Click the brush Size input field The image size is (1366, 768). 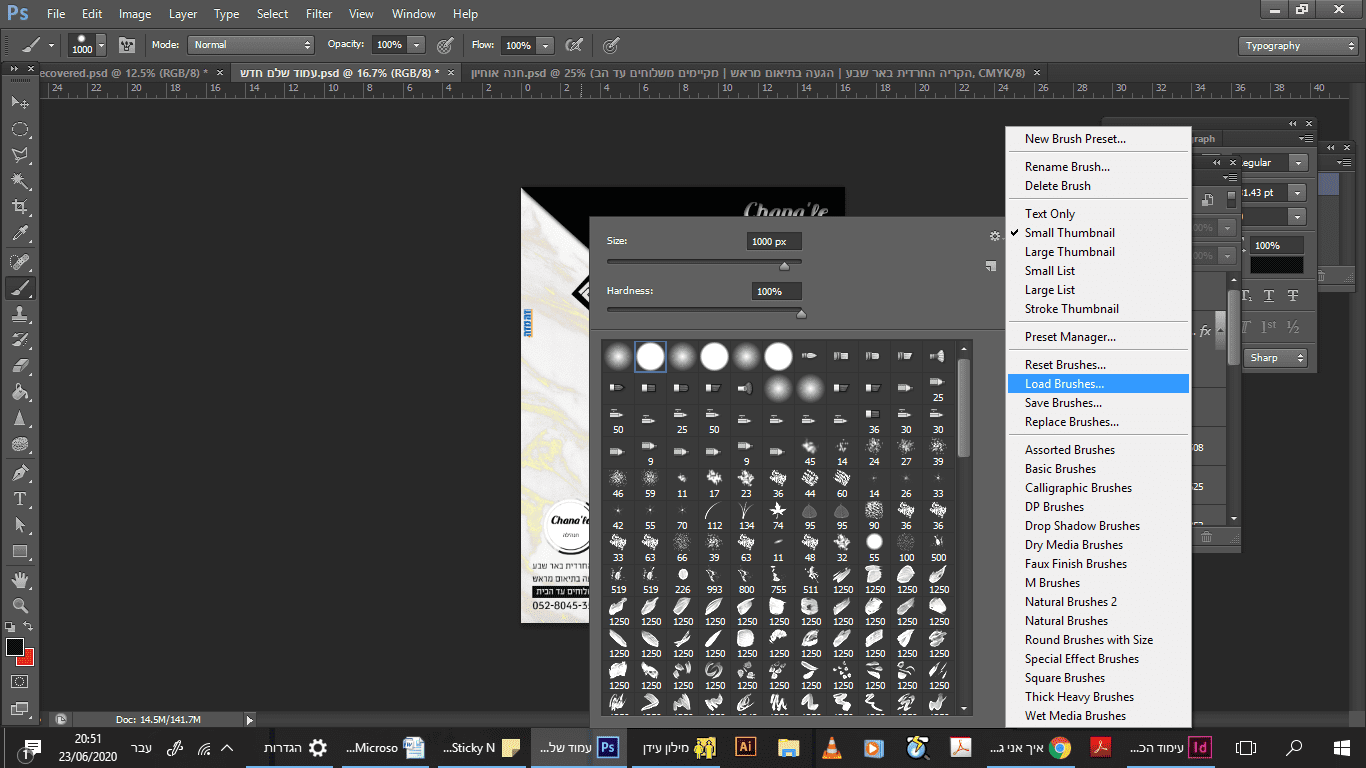pyautogui.click(x=774, y=242)
